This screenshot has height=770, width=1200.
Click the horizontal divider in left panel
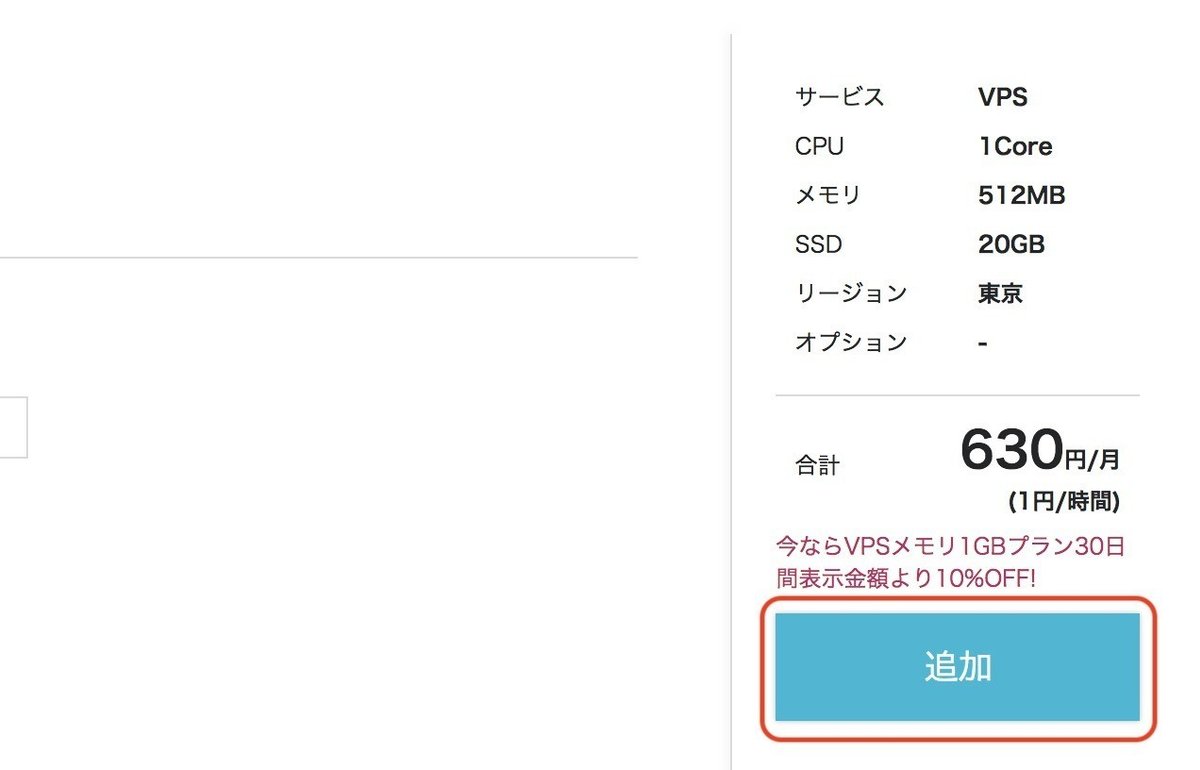318,258
